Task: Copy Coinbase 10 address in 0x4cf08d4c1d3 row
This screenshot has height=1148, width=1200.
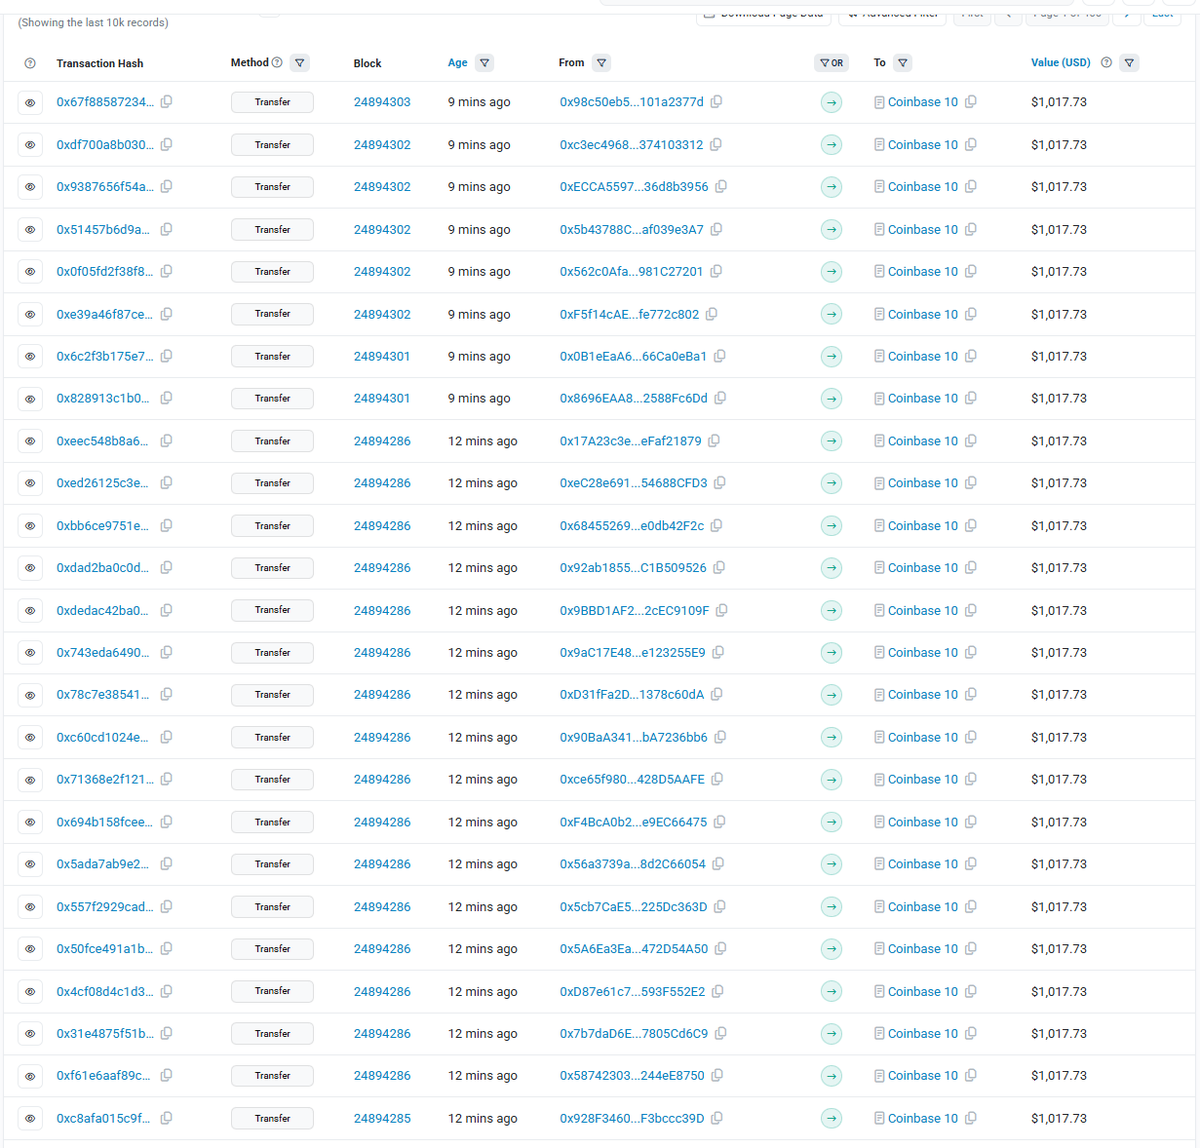Action: [x=971, y=991]
